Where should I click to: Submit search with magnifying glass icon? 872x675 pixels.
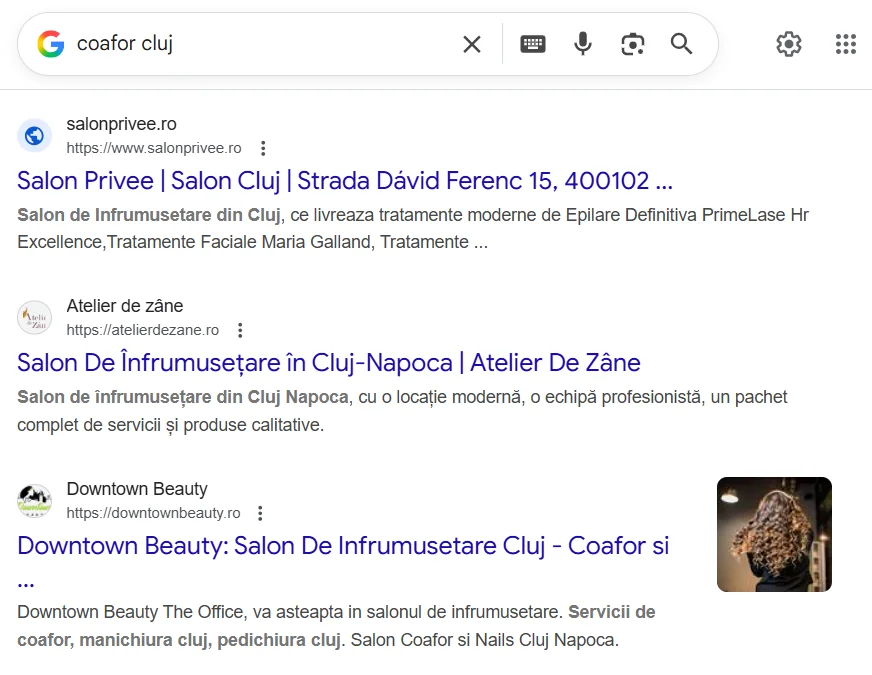[681, 44]
